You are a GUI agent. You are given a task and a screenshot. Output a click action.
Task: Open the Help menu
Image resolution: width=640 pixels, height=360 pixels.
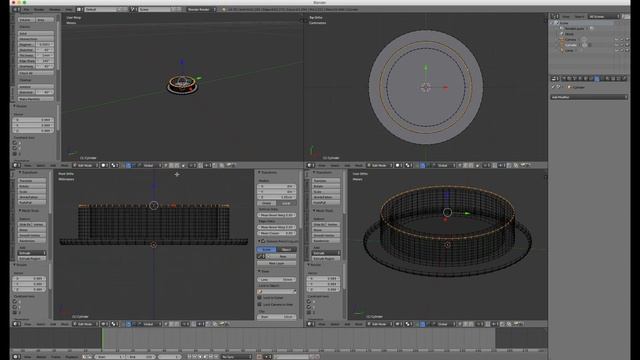68,9
